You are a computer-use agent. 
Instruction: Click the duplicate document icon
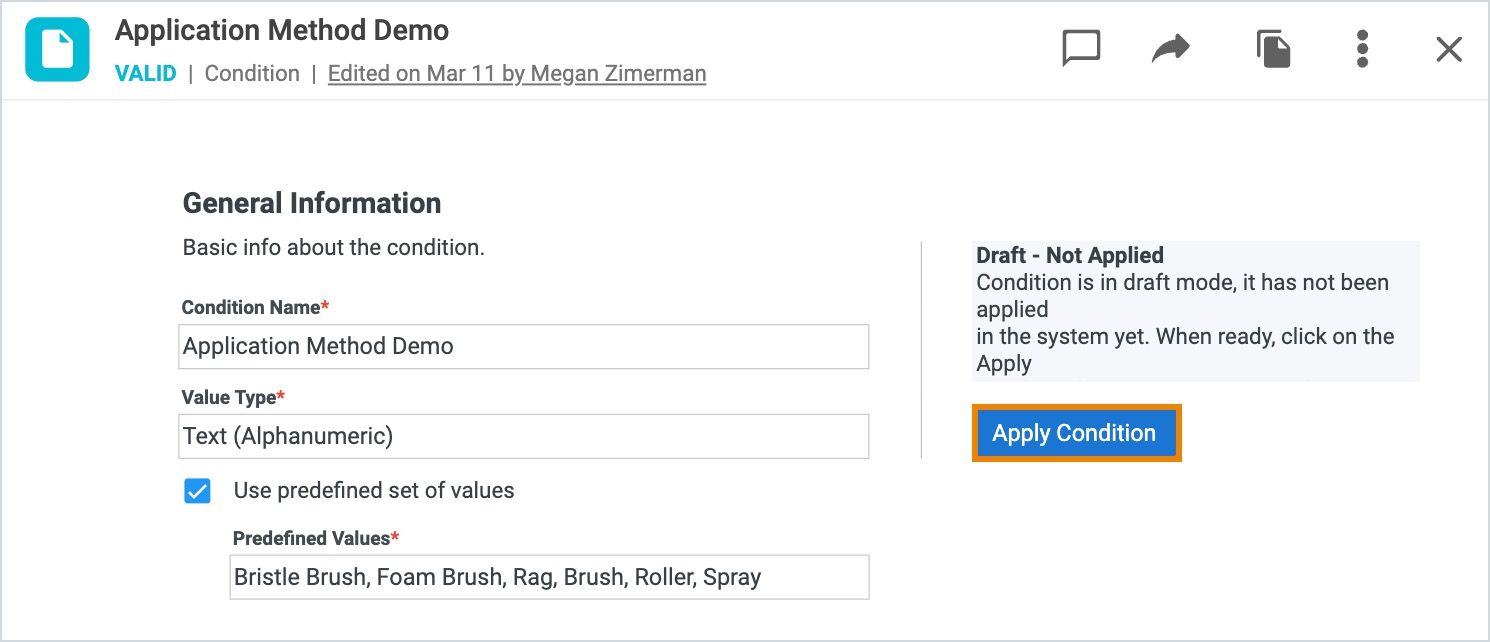[x=1273, y=49]
